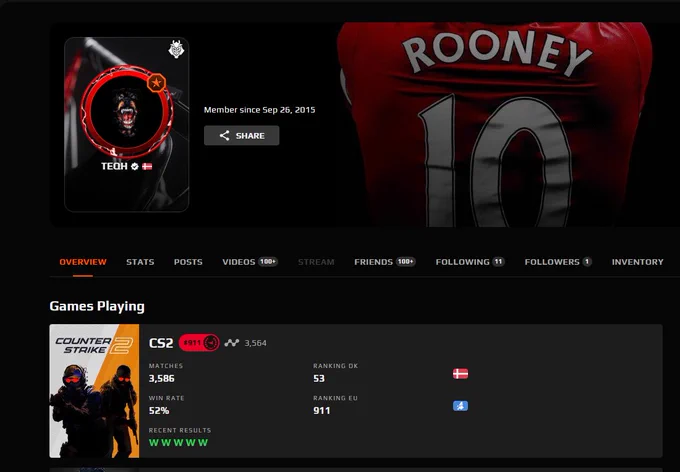This screenshot has height=472, width=680.
Task: Open the dog avatar picture
Action: pos(127,111)
